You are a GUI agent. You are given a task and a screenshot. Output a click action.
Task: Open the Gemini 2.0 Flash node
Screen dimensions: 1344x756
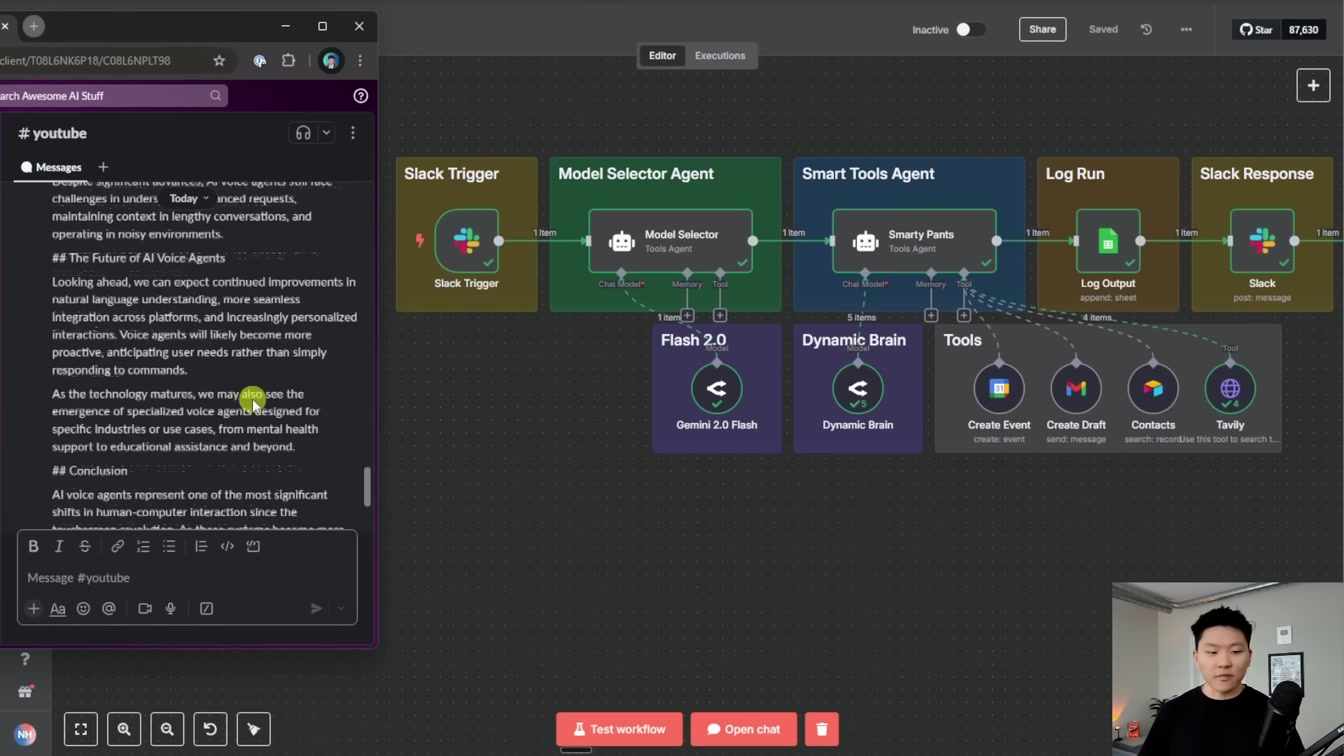716,388
